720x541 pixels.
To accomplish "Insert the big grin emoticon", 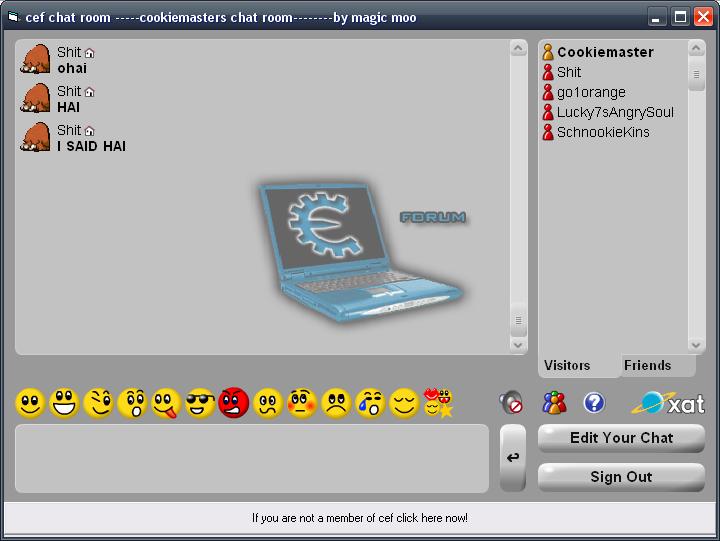I will [x=64, y=404].
